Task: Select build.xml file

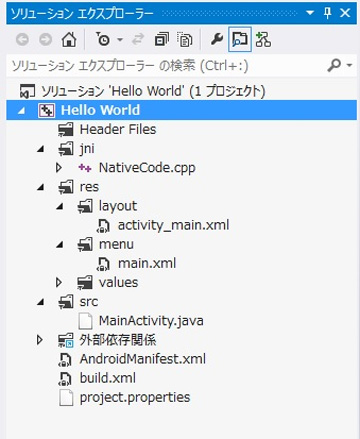Action: coord(108,378)
